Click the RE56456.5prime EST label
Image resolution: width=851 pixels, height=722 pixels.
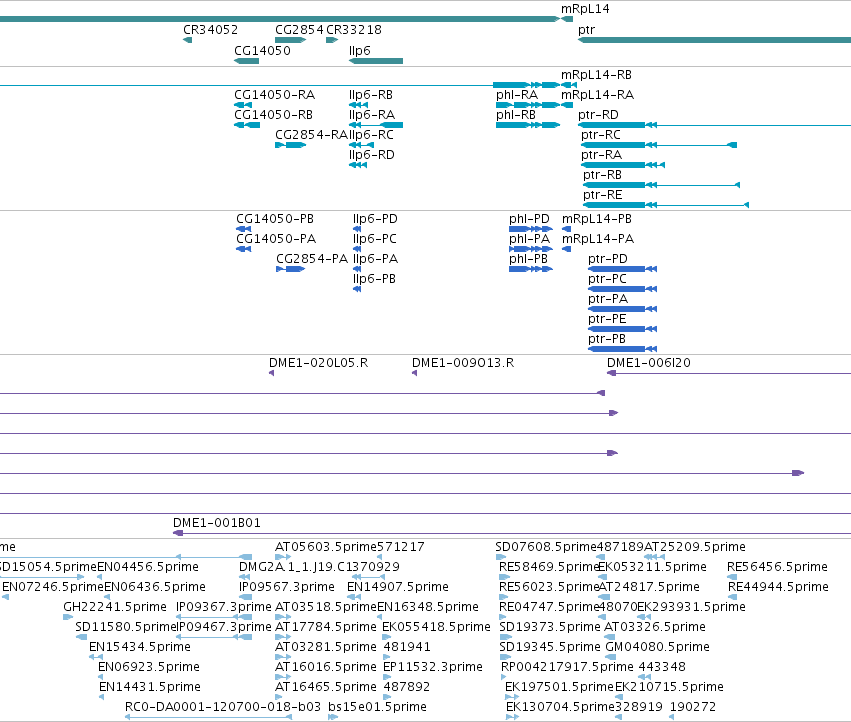tap(777, 567)
